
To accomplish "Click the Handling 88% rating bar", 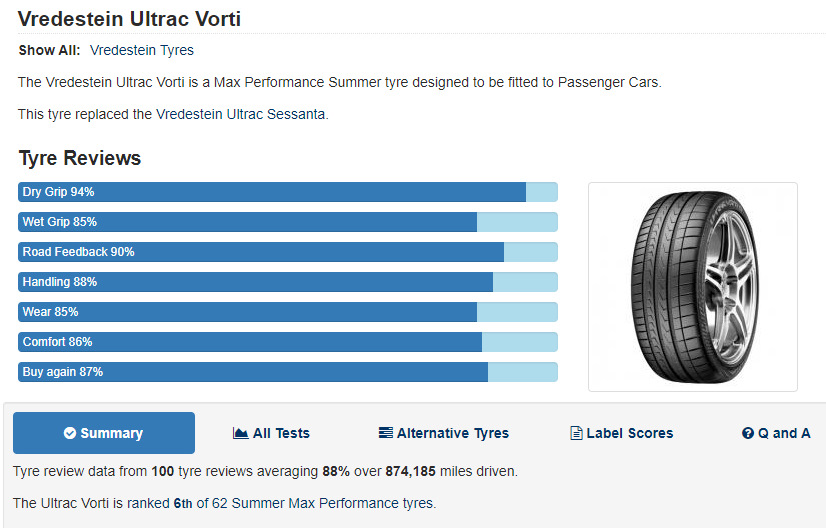I will click(288, 282).
